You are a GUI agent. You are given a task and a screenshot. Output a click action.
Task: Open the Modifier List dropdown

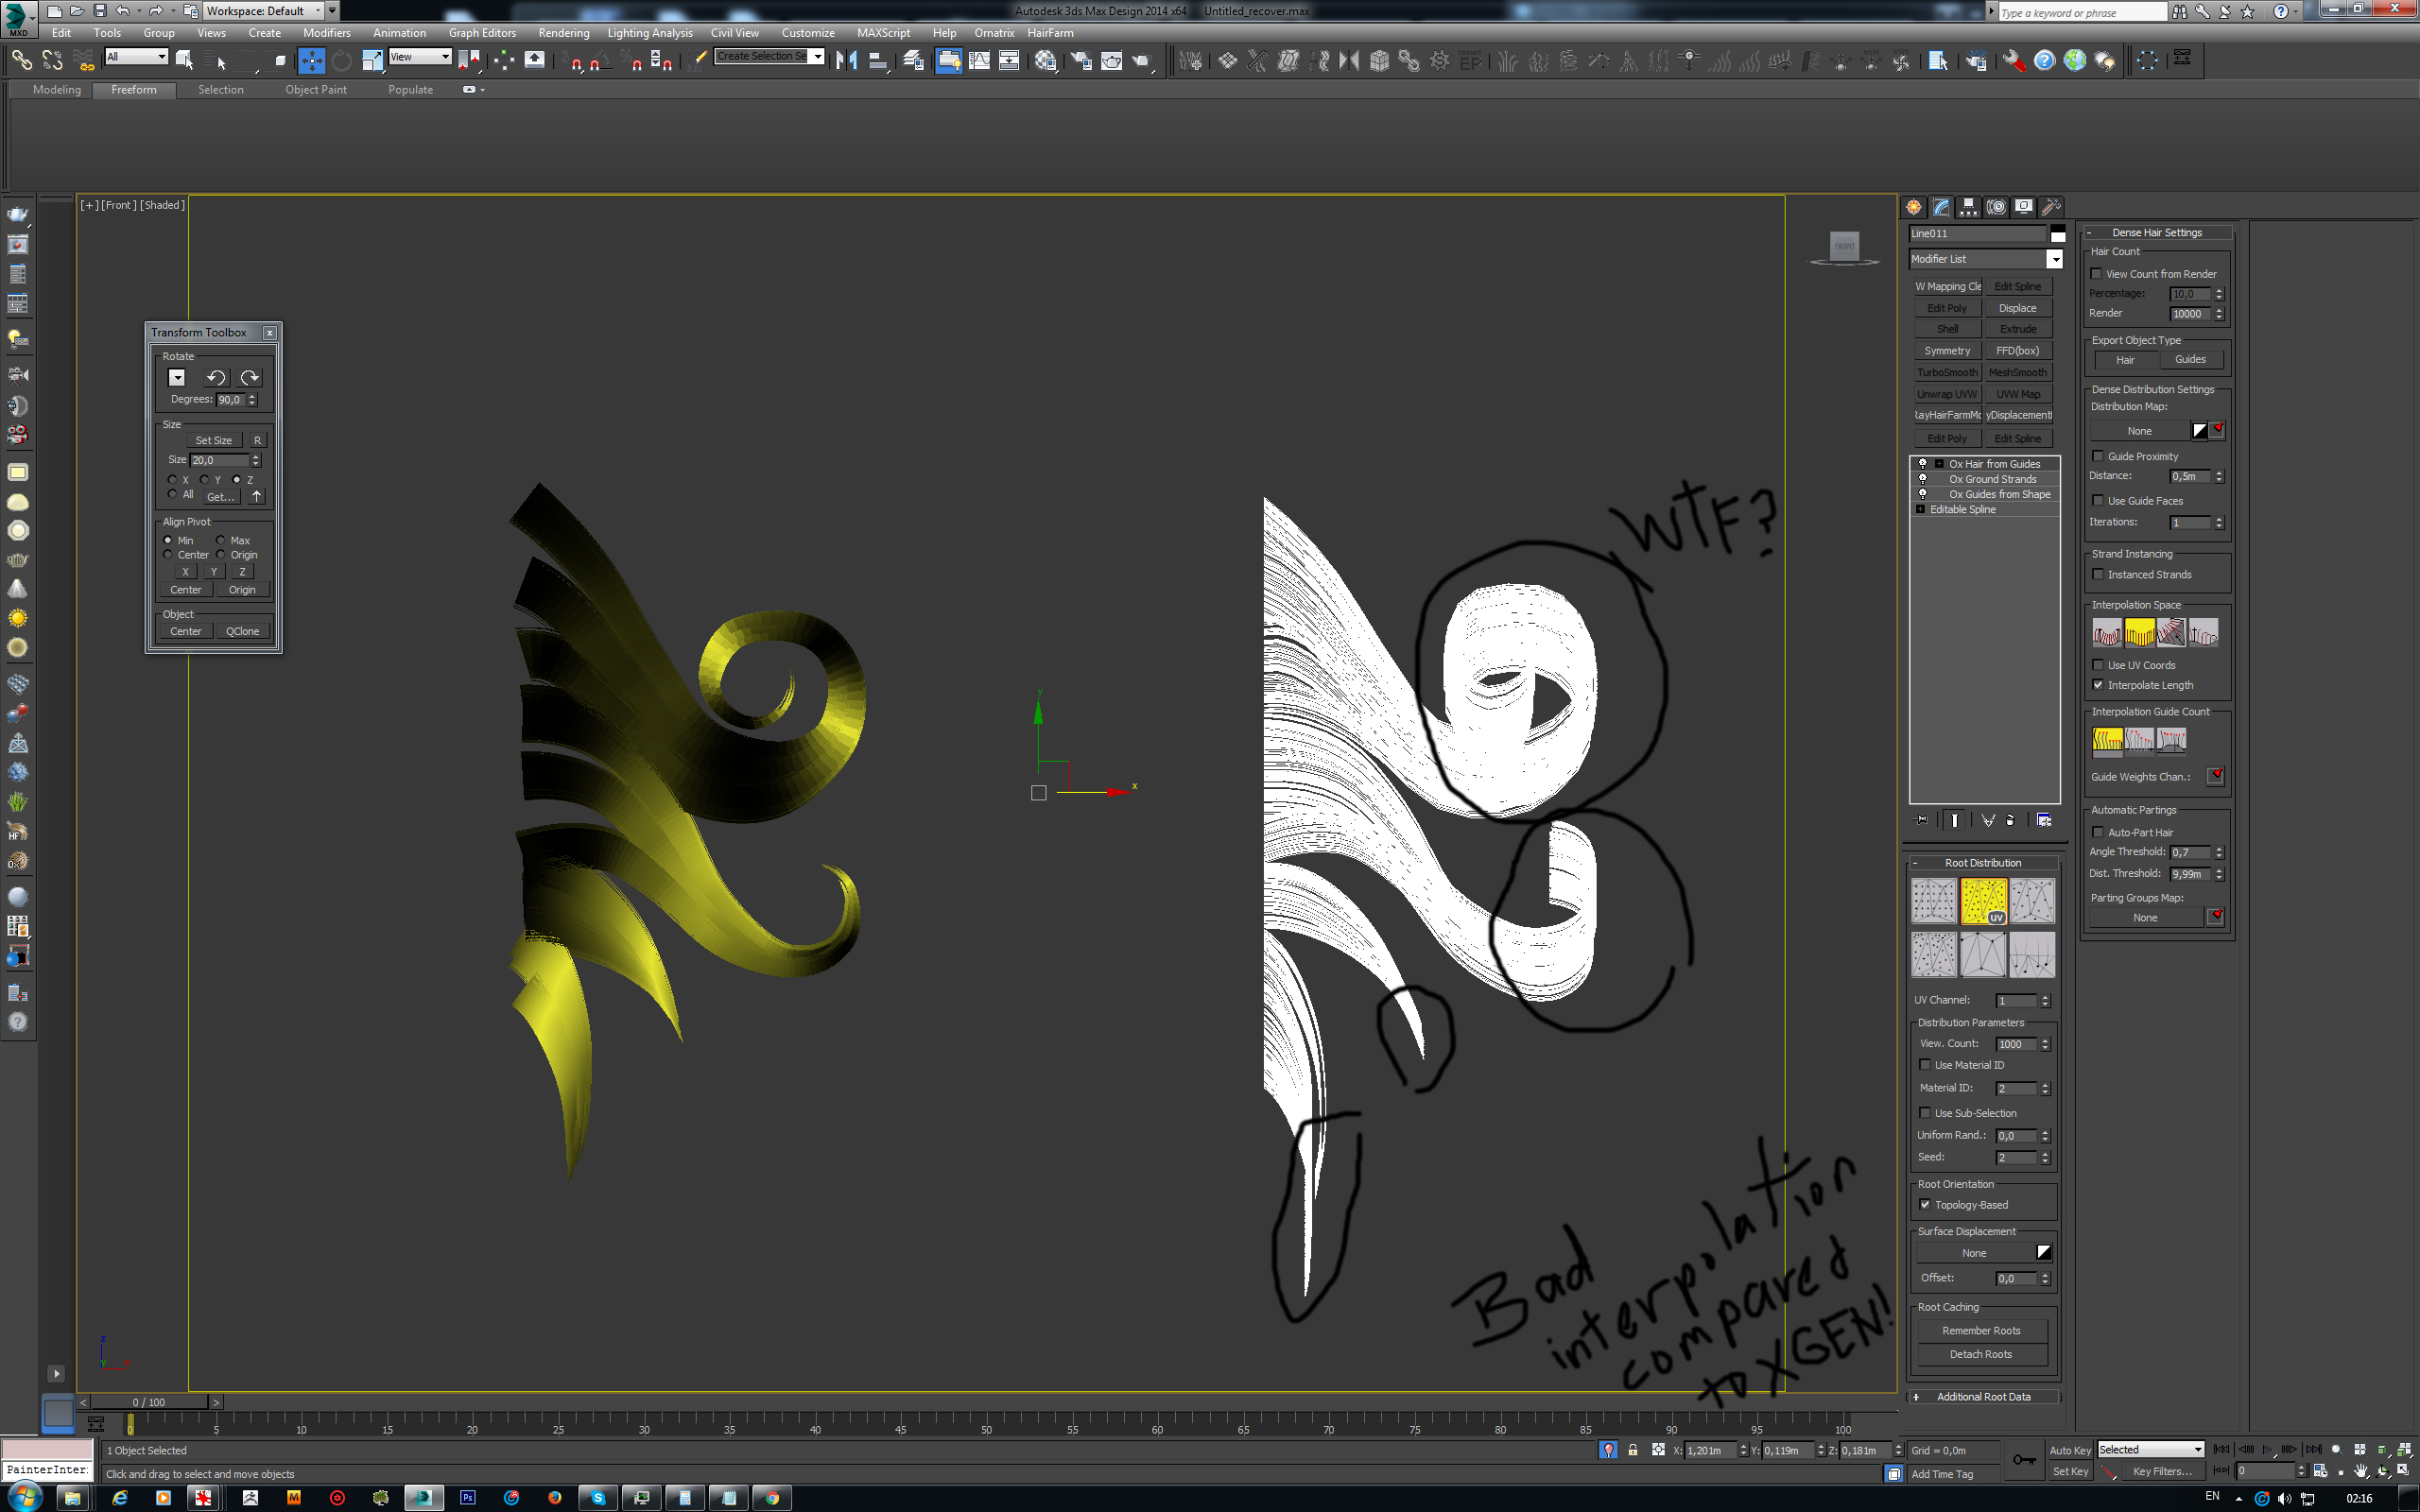click(2054, 259)
